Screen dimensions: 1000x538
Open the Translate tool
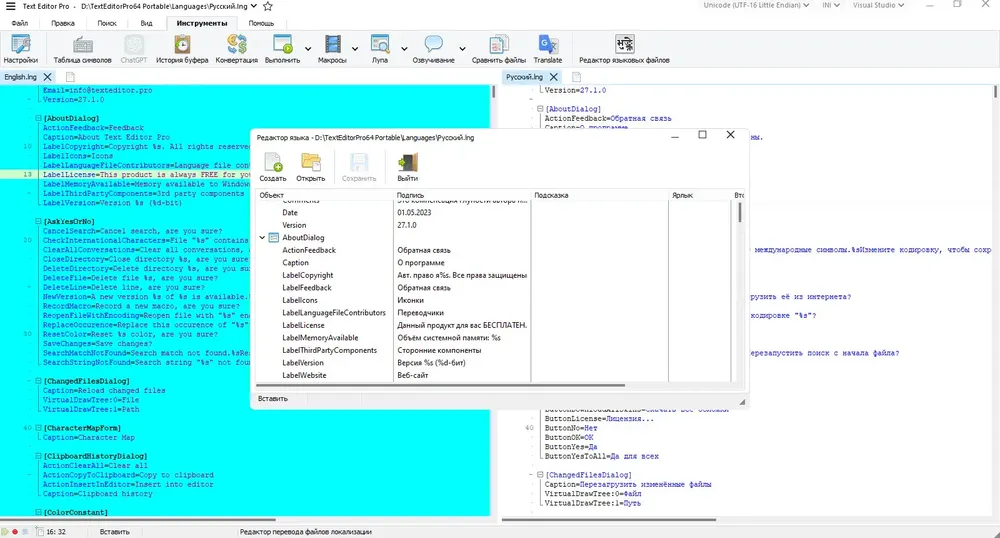(x=548, y=49)
